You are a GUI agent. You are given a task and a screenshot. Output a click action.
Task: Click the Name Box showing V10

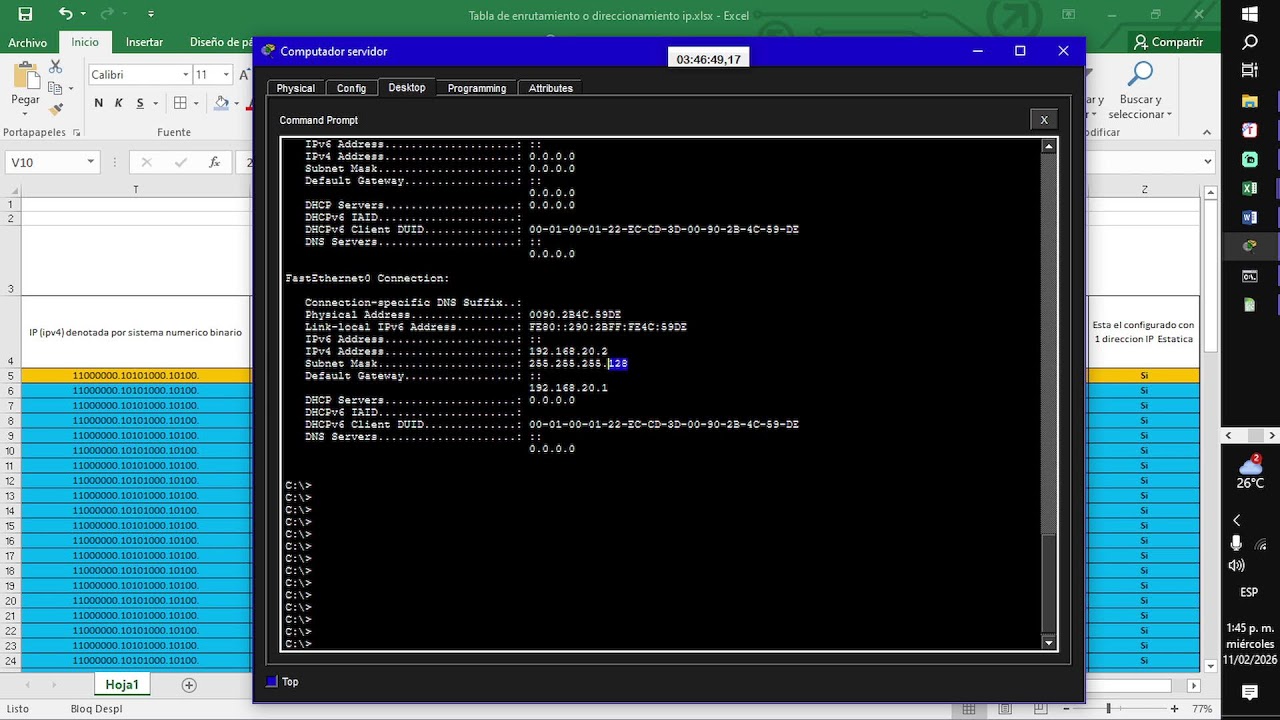pyautogui.click(x=45, y=162)
